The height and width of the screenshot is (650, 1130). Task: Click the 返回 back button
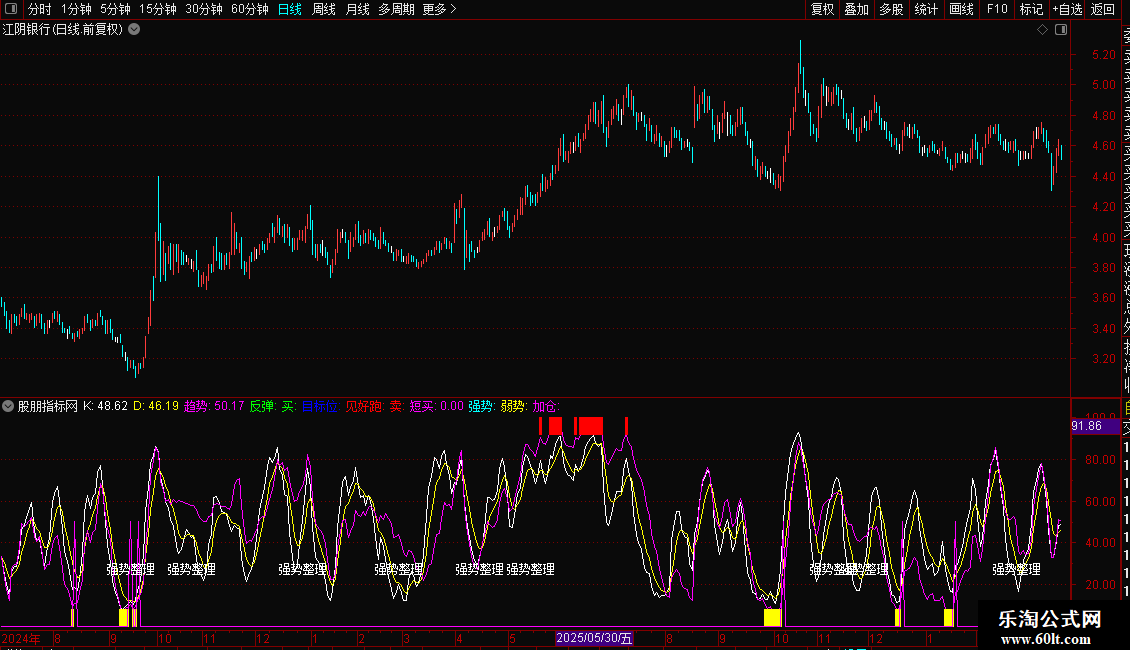point(1103,9)
